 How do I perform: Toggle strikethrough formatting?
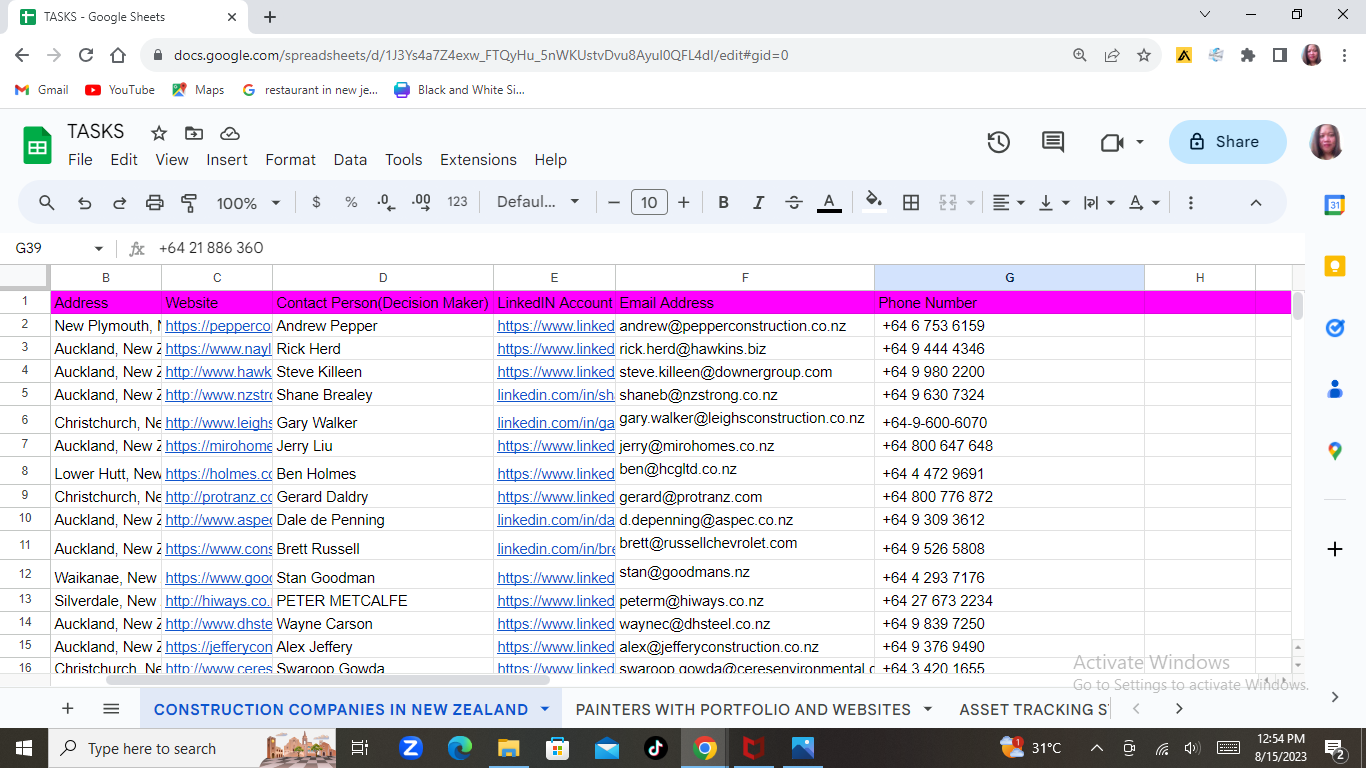coord(794,202)
